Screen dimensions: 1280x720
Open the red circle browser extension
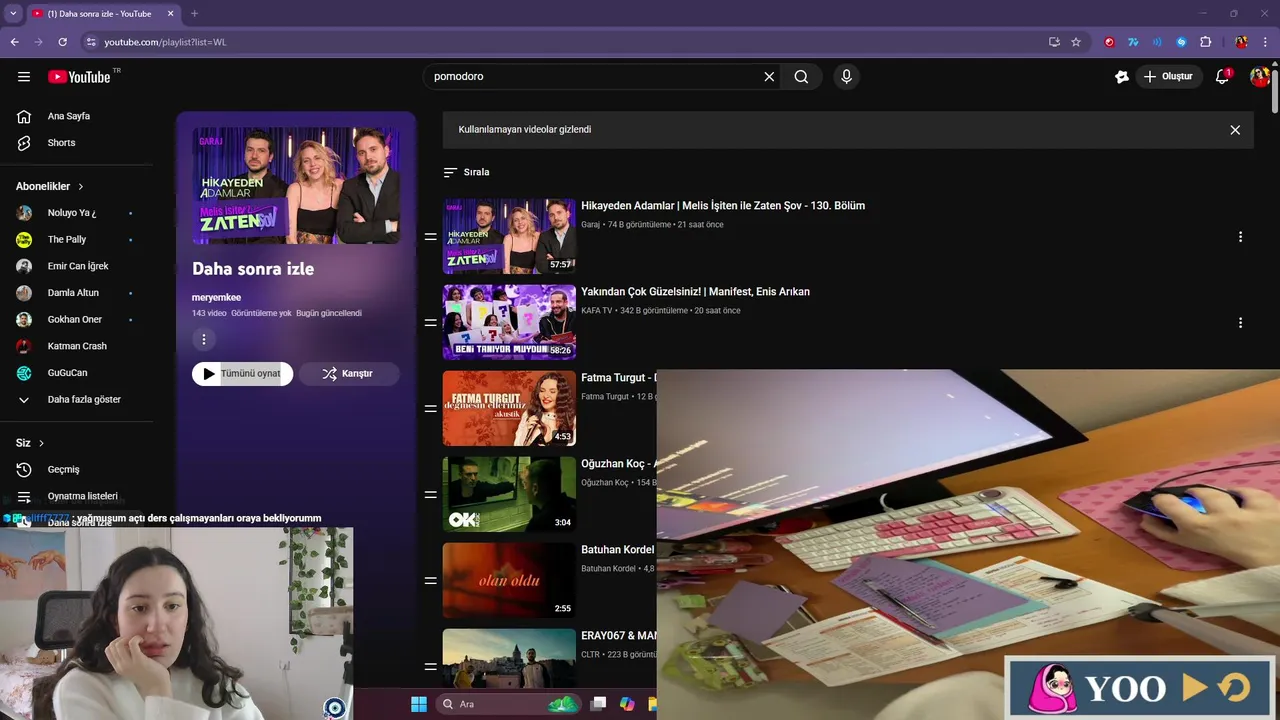point(1109,42)
